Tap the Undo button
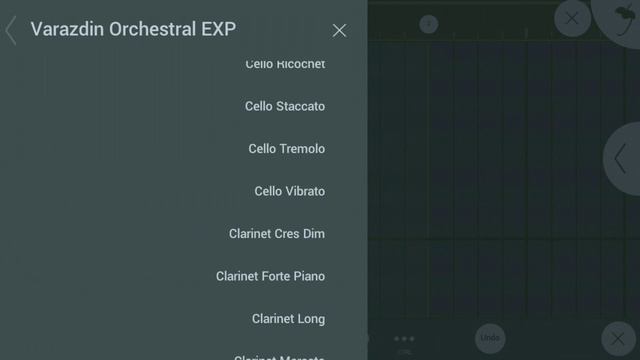 click(x=490, y=338)
